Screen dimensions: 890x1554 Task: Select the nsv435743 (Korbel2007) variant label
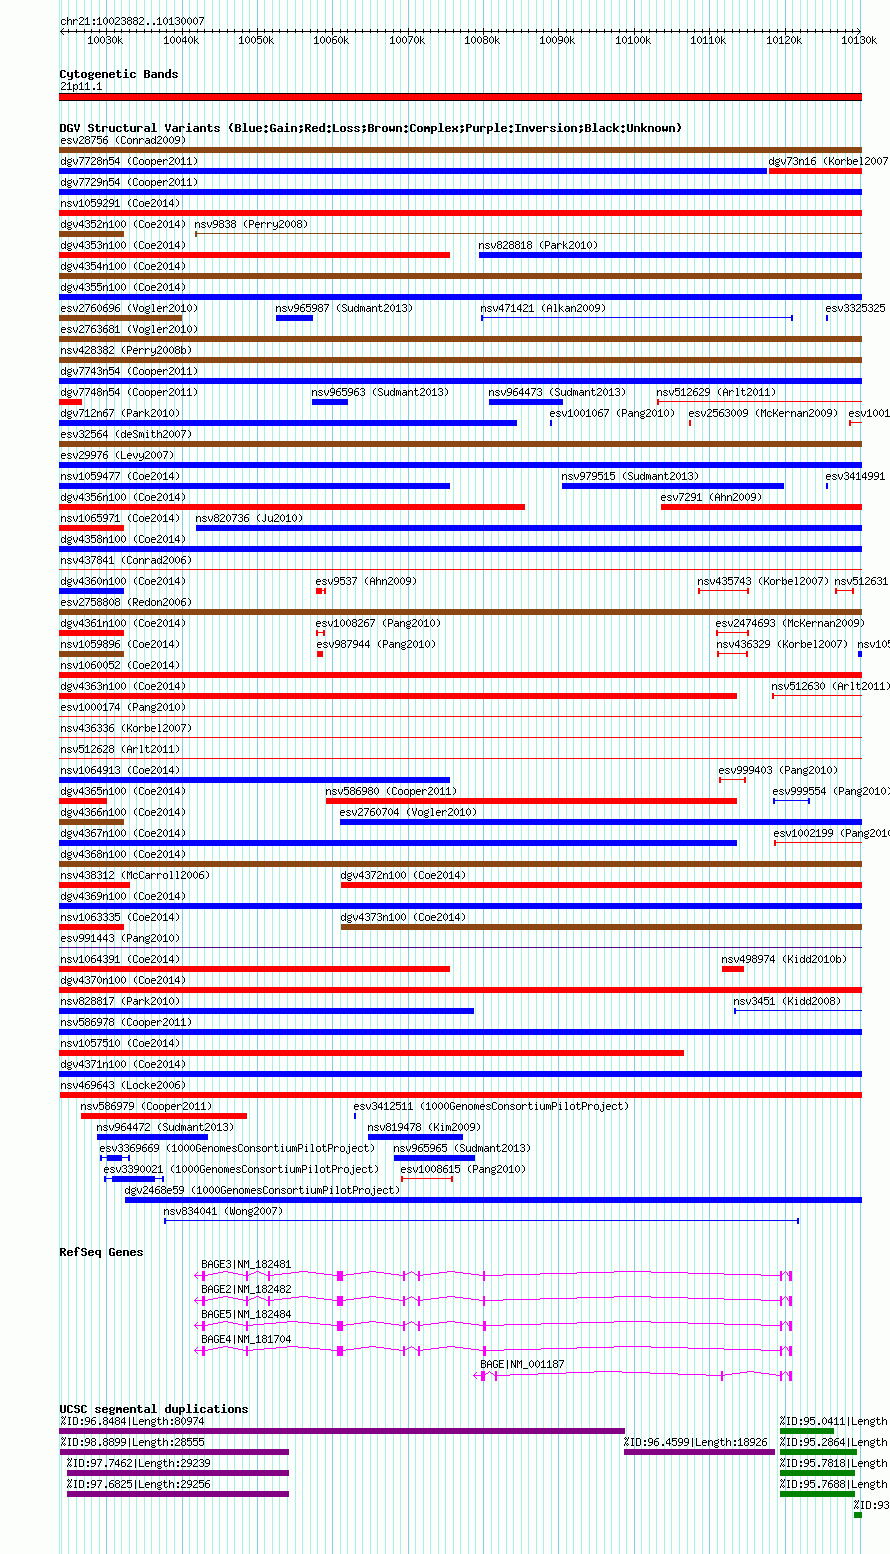pyautogui.click(x=763, y=582)
